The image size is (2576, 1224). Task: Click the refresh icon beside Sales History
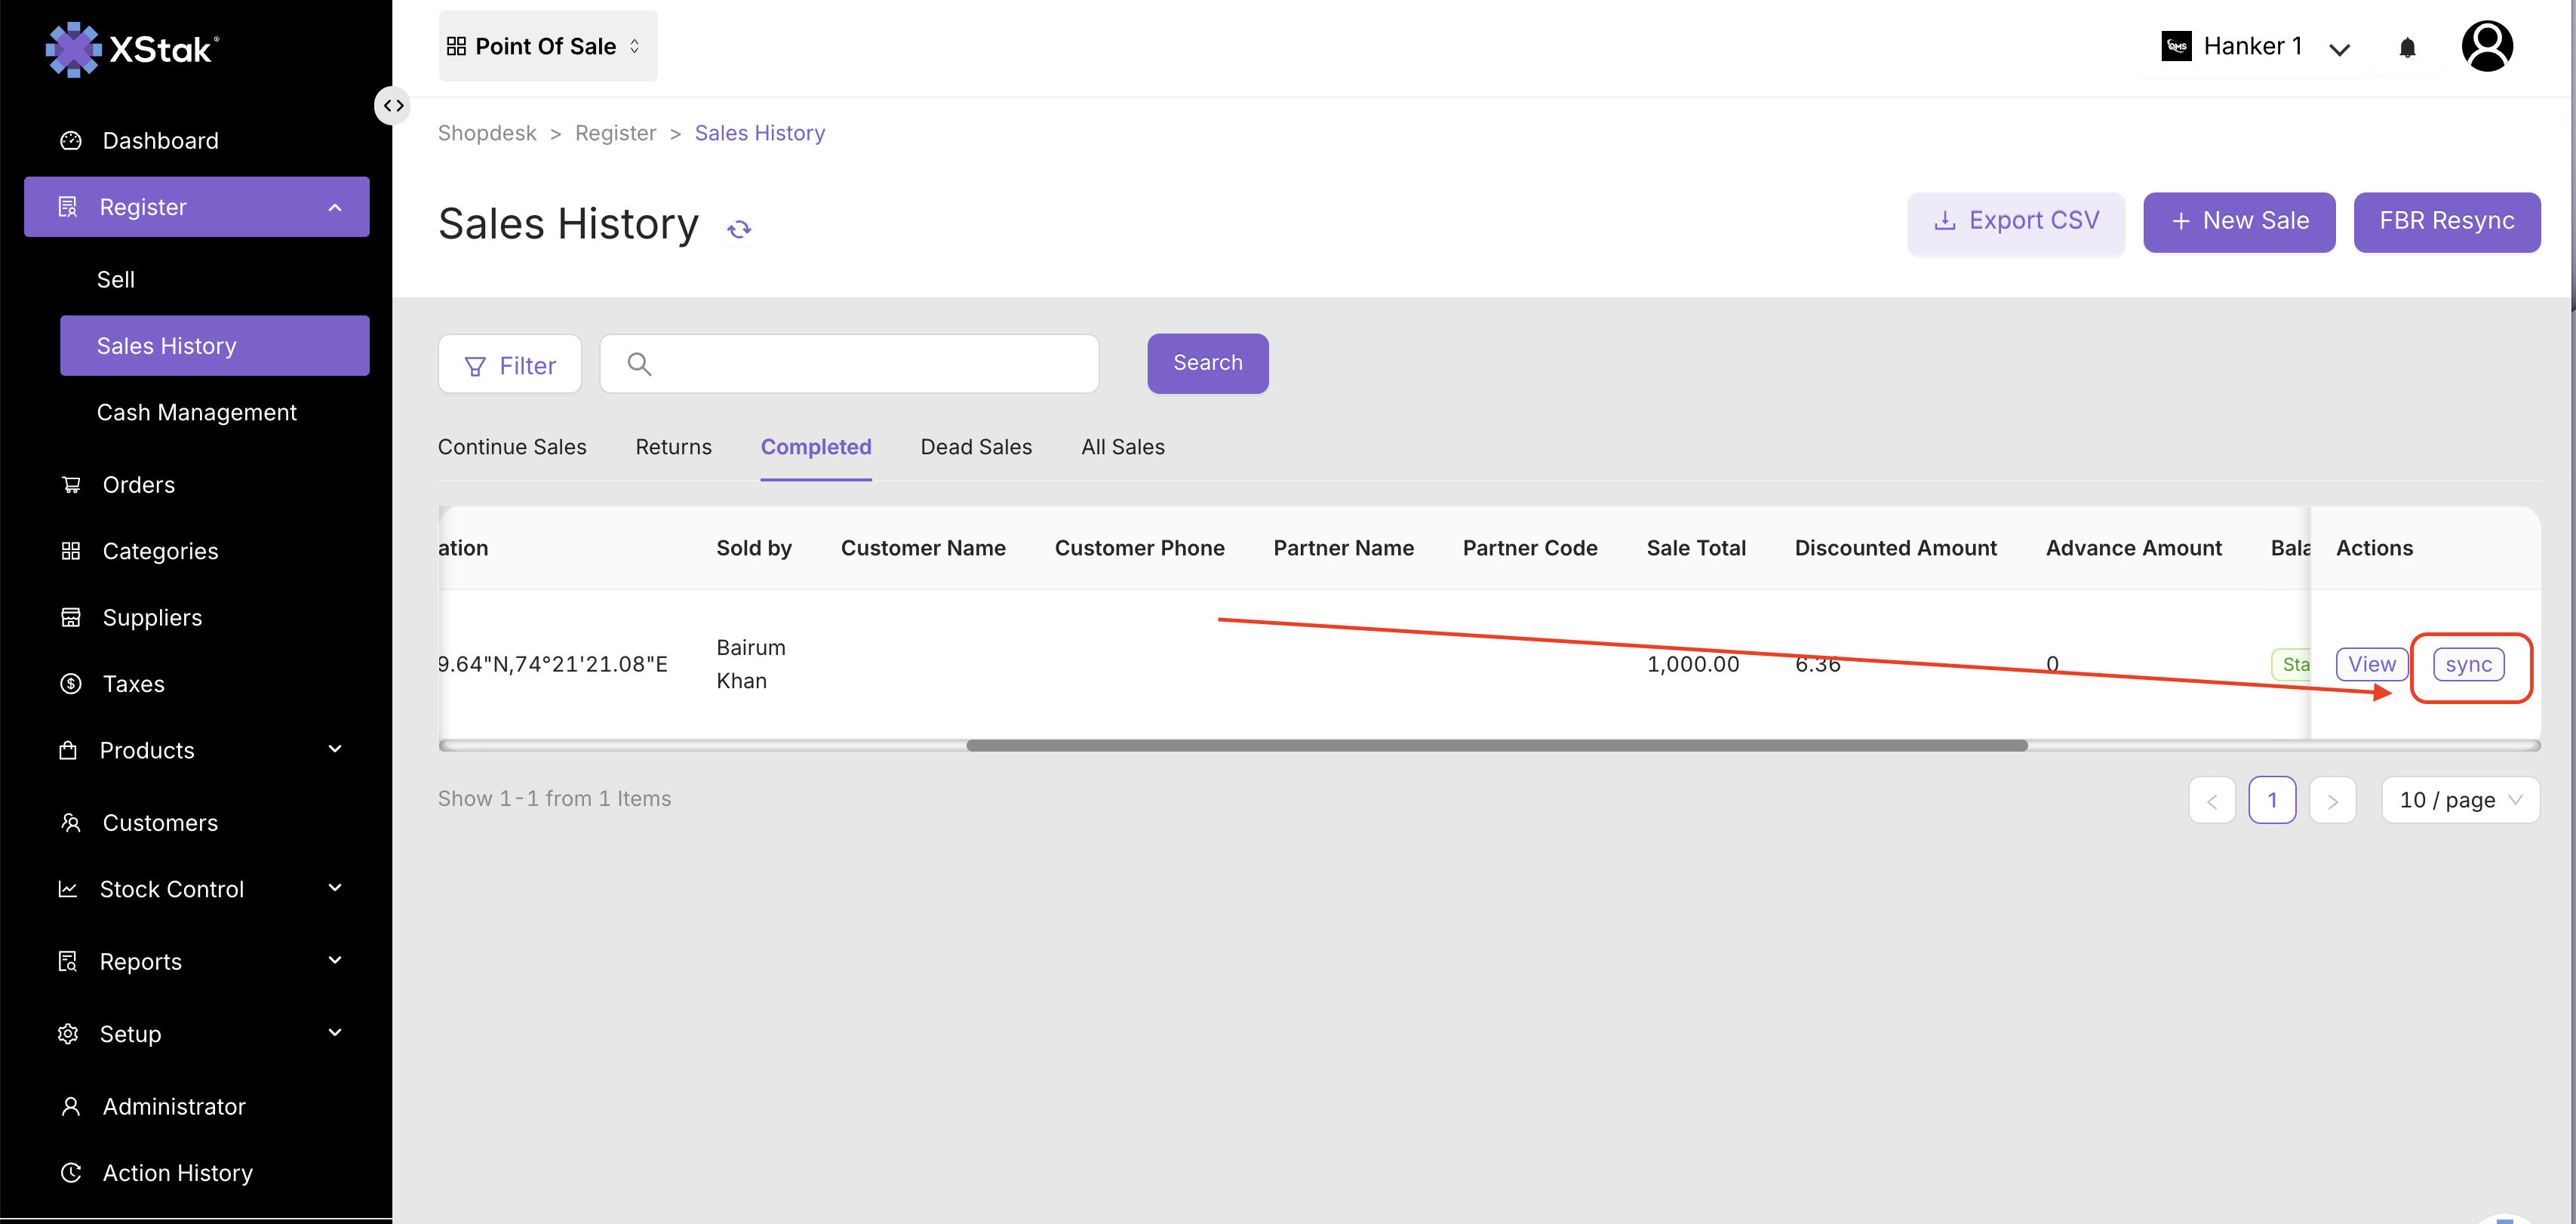point(739,229)
